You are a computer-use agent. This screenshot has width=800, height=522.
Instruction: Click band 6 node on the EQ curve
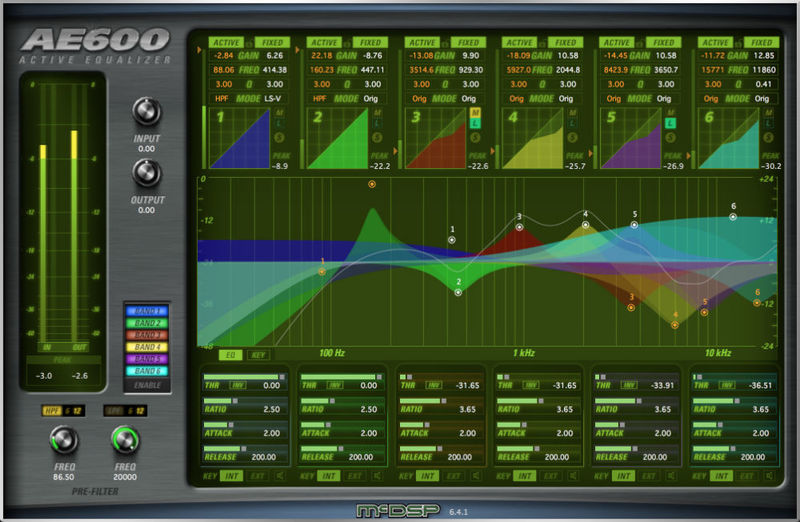pyautogui.click(x=733, y=217)
